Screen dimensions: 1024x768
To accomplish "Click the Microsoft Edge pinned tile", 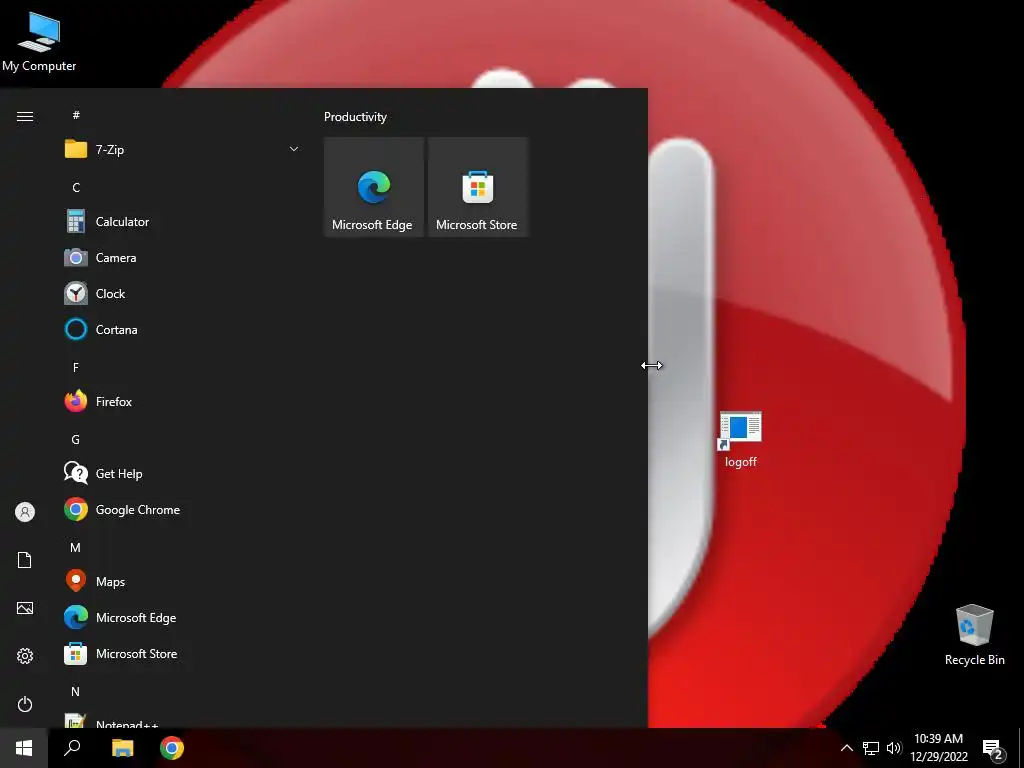I will (374, 187).
